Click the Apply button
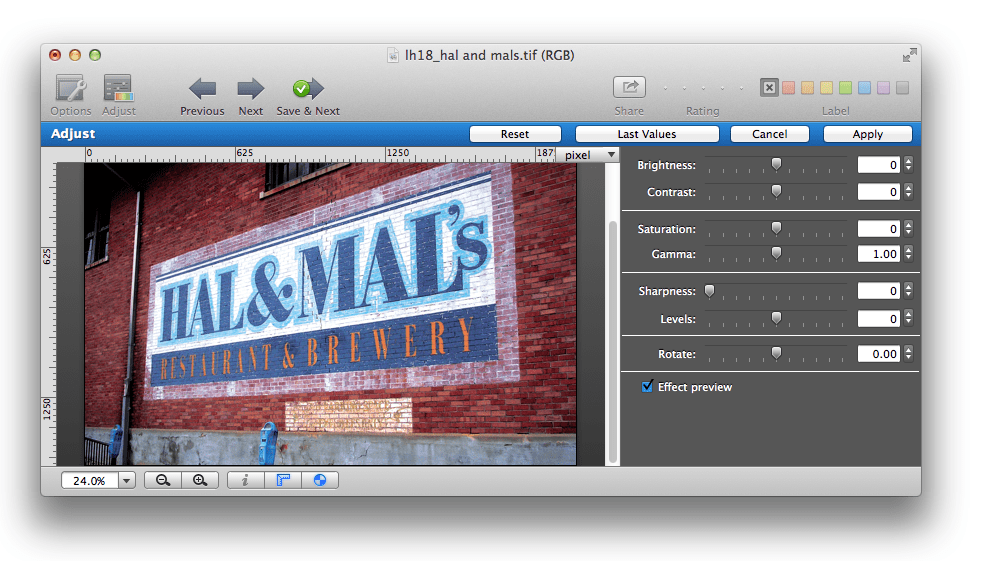 coord(867,134)
